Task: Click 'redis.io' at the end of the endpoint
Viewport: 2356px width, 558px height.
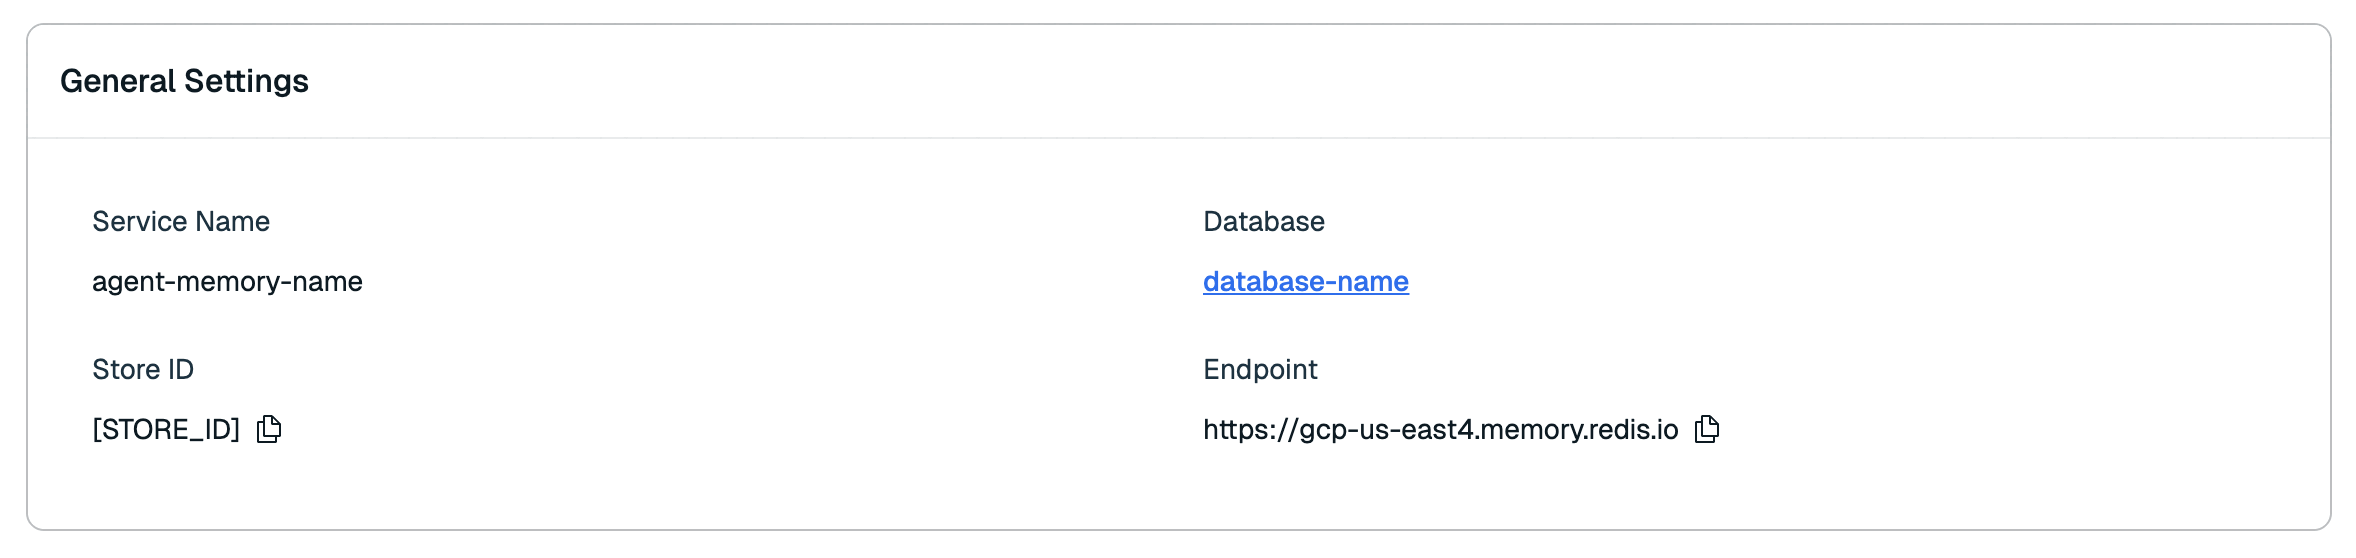Action: [1632, 429]
